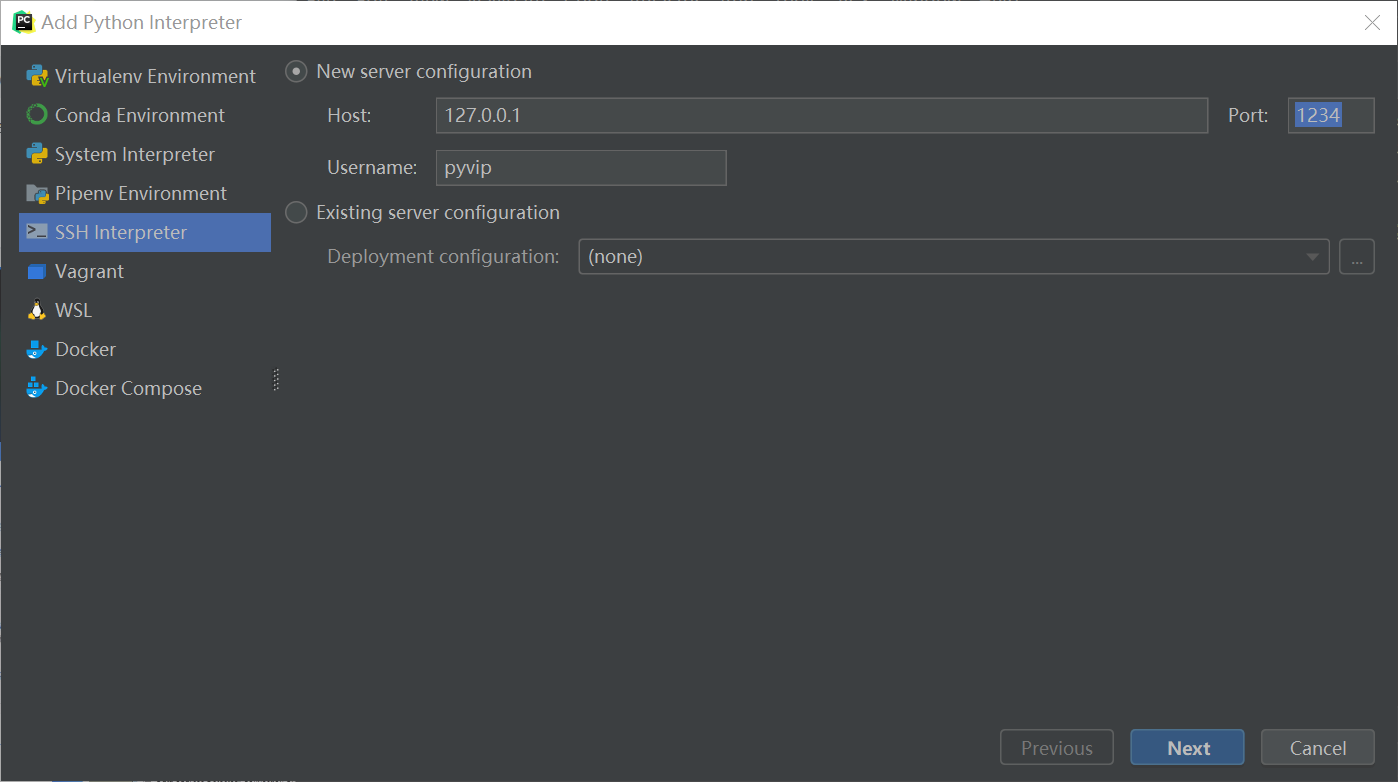Screen dimensions: 1398x782
Task: Choose Conda Environment in the sidebar
Action: click(x=145, y=115)
